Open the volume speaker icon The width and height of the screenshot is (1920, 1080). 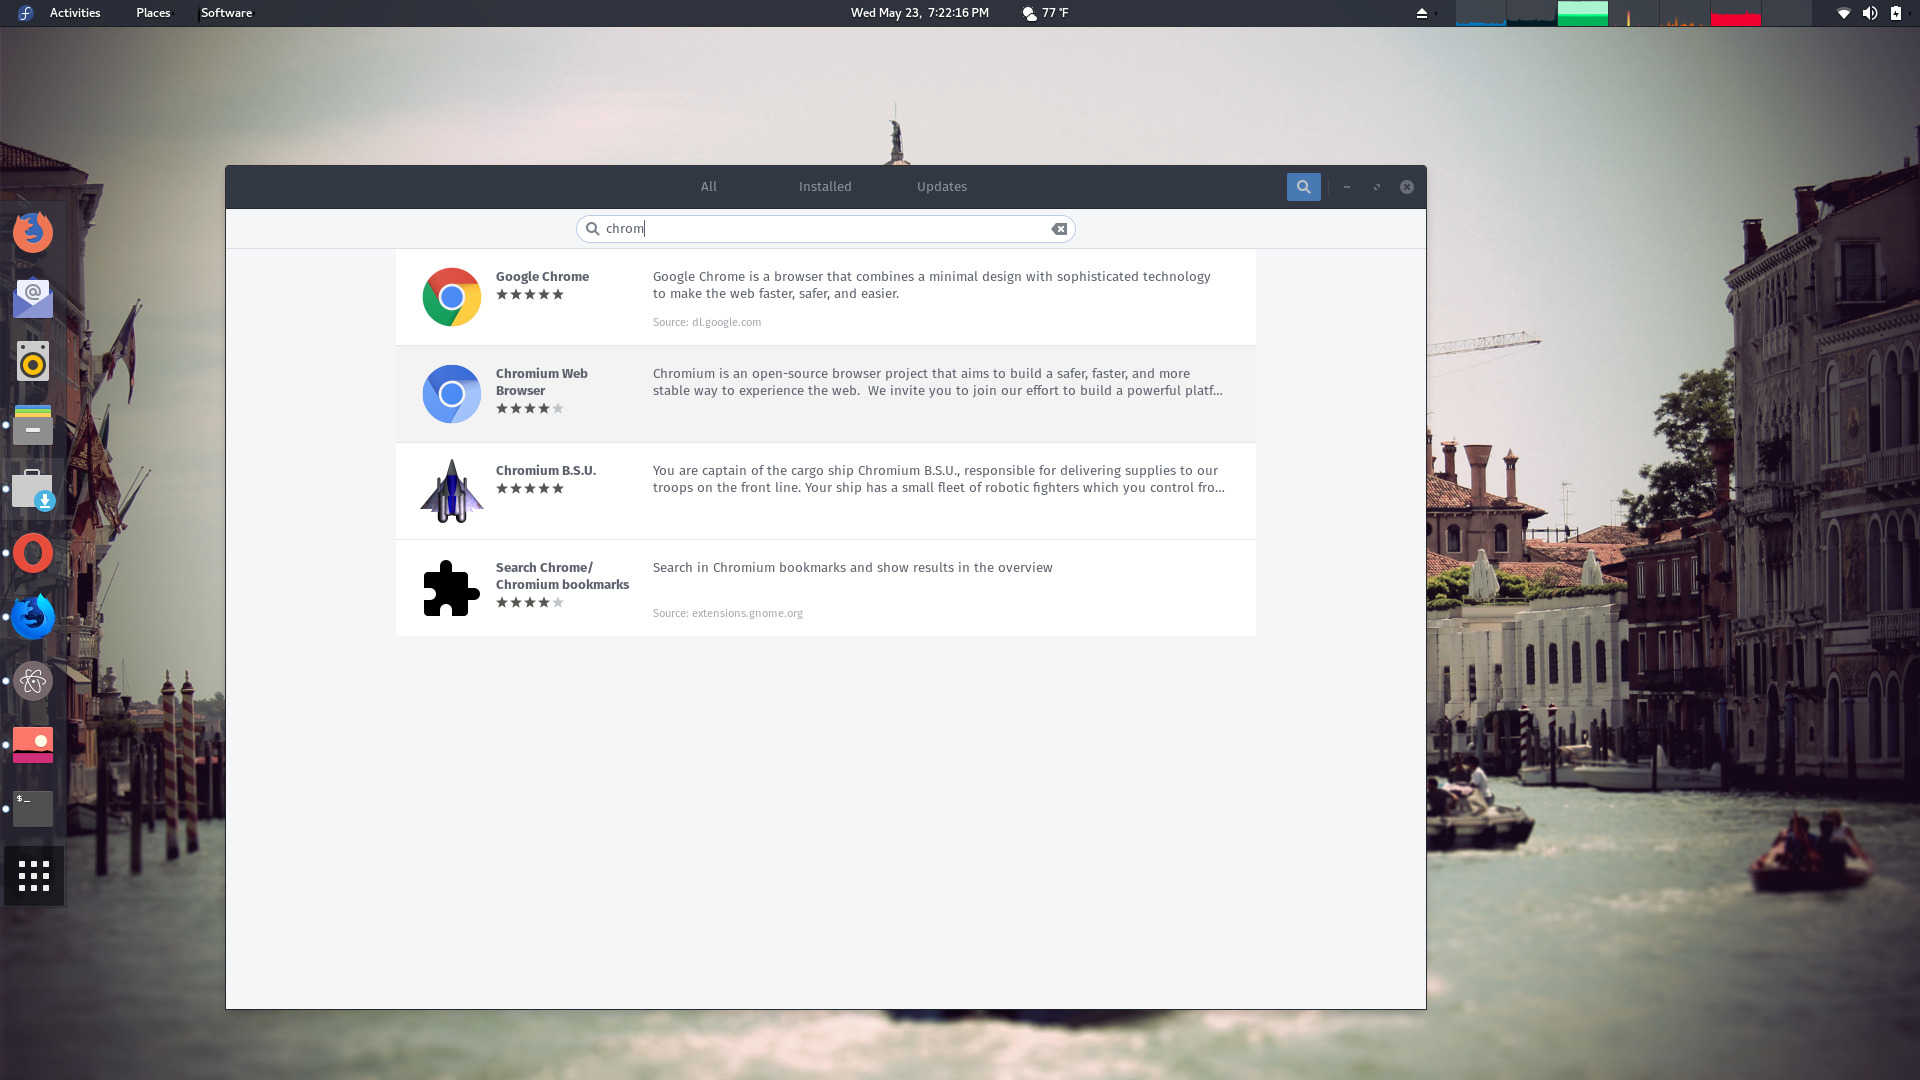(1869, 13)
